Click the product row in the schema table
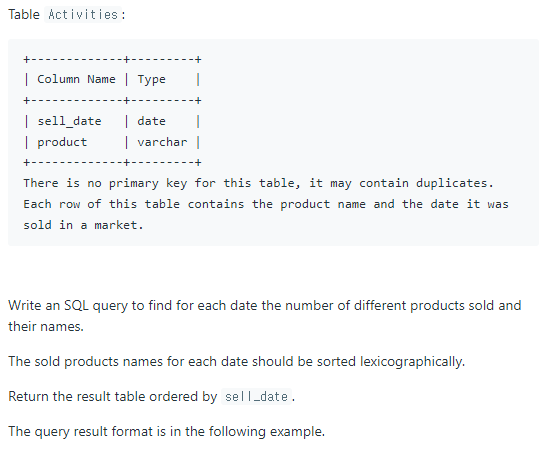The height and width of the screenshot is (466, 550). click(x=112, y=142)
